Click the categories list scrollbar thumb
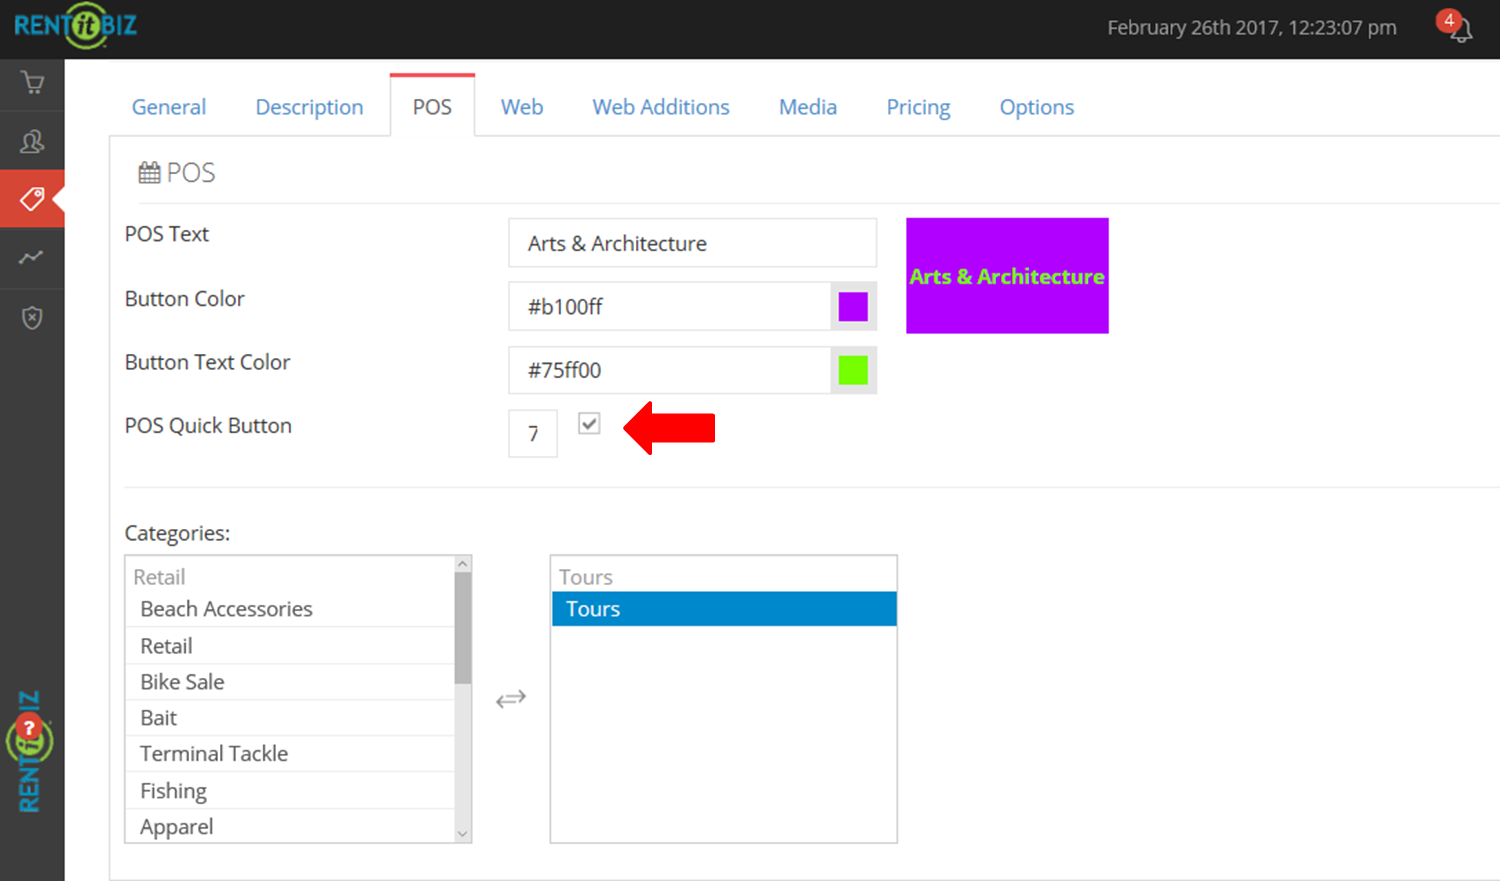 (462, 629)
